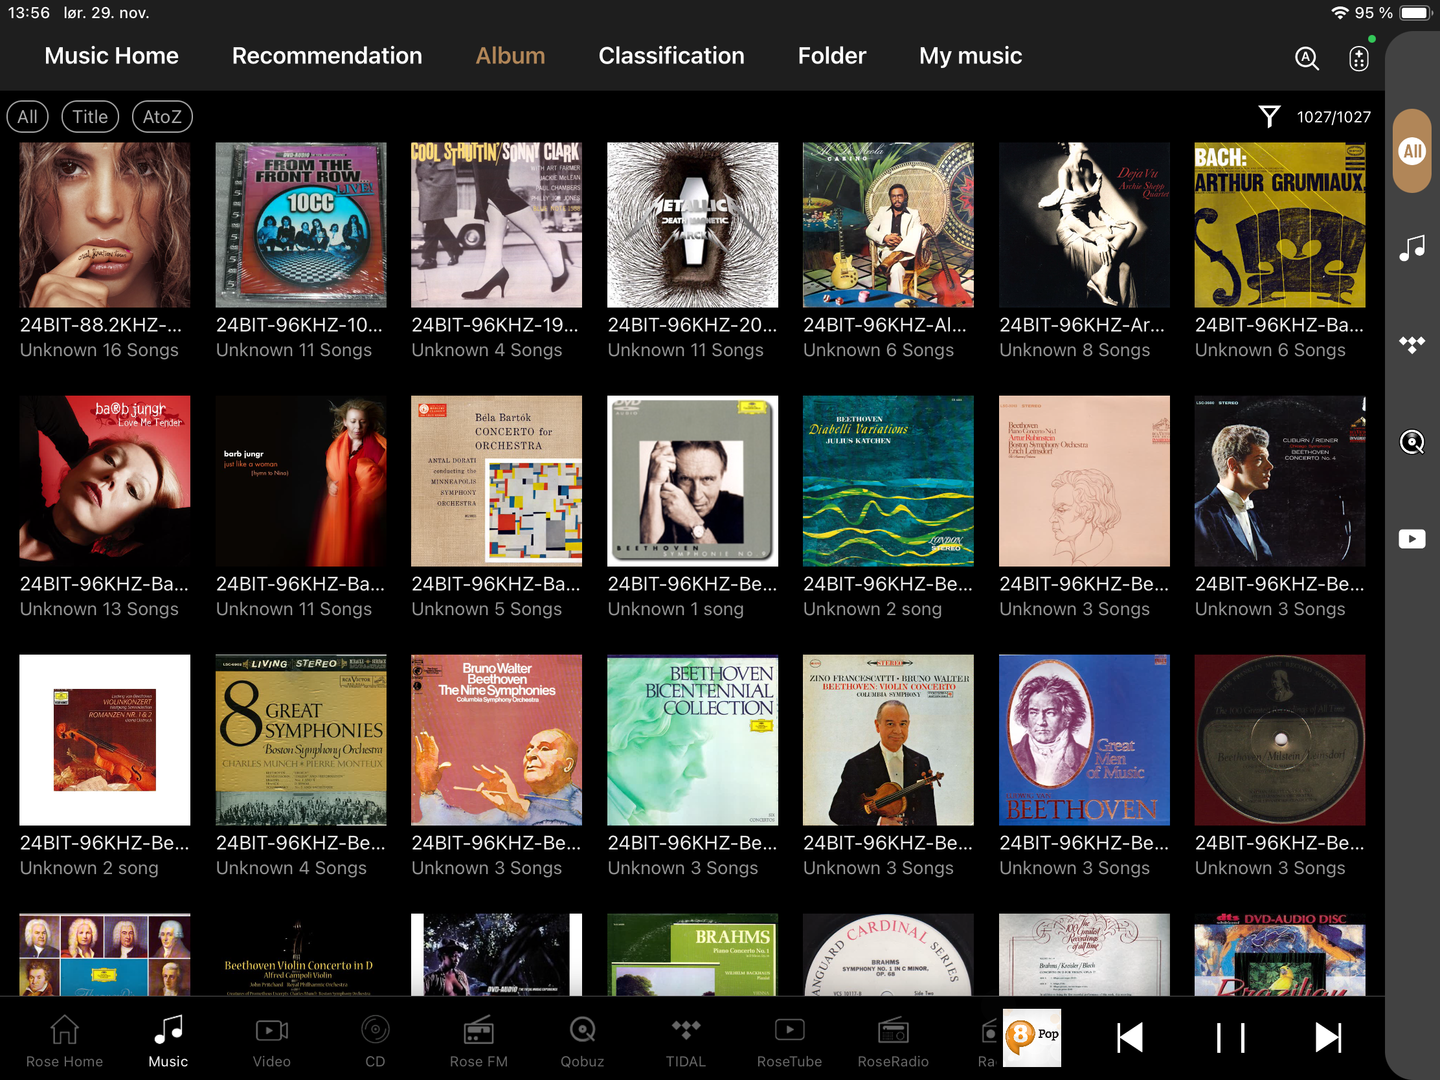Skip to the next track
The width and height of the screenshot is (1440, 1080).
click(1329, 1038)
